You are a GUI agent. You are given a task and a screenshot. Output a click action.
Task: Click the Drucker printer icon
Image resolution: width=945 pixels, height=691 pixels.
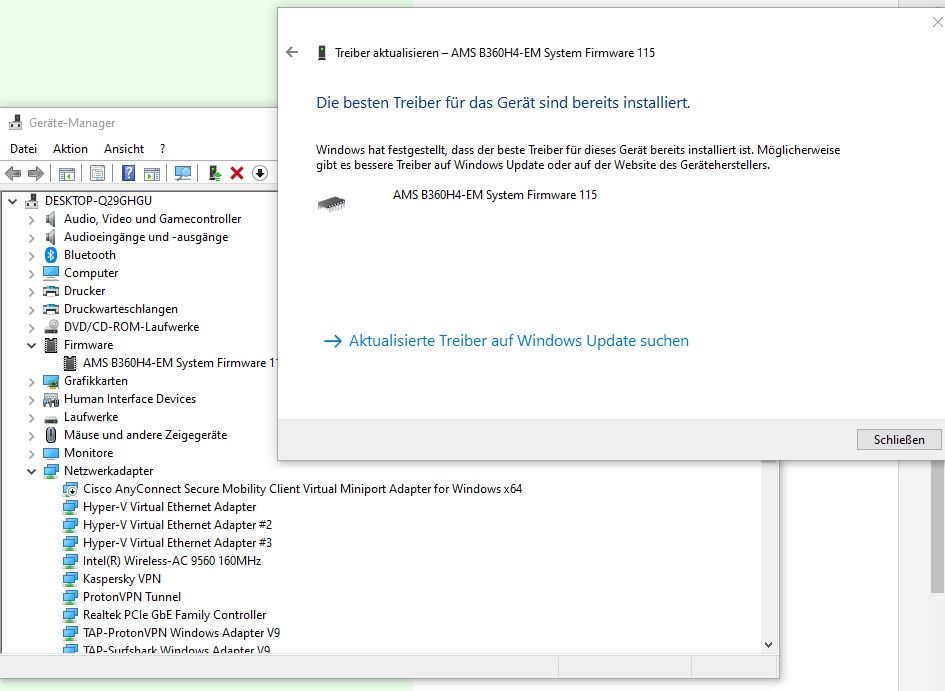click(51, 291)
